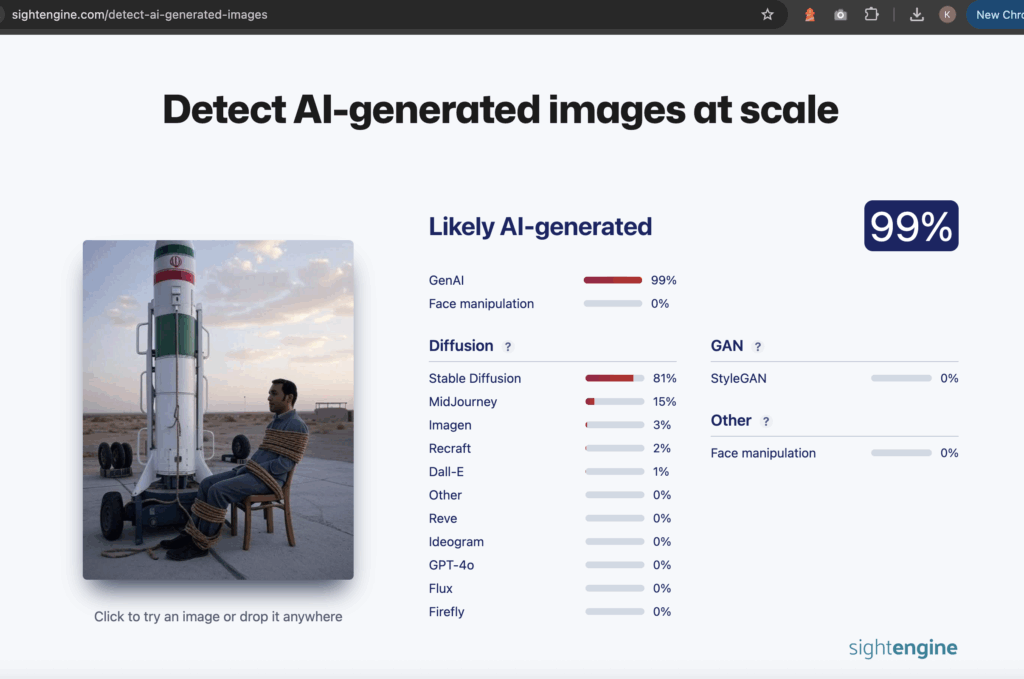Click the Stable Diffusion 81% bar

[615, 378]
